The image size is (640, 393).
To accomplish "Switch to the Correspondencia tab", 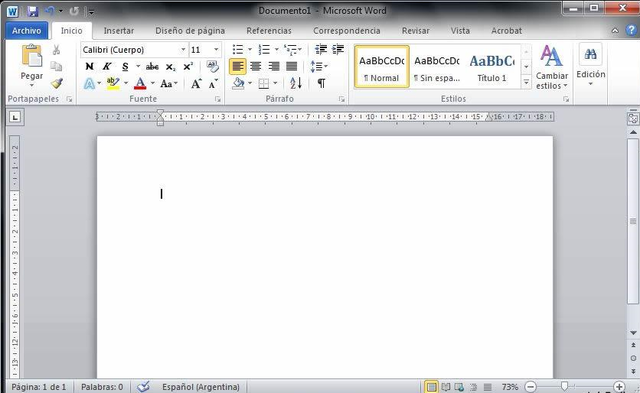I will (347, 31).
